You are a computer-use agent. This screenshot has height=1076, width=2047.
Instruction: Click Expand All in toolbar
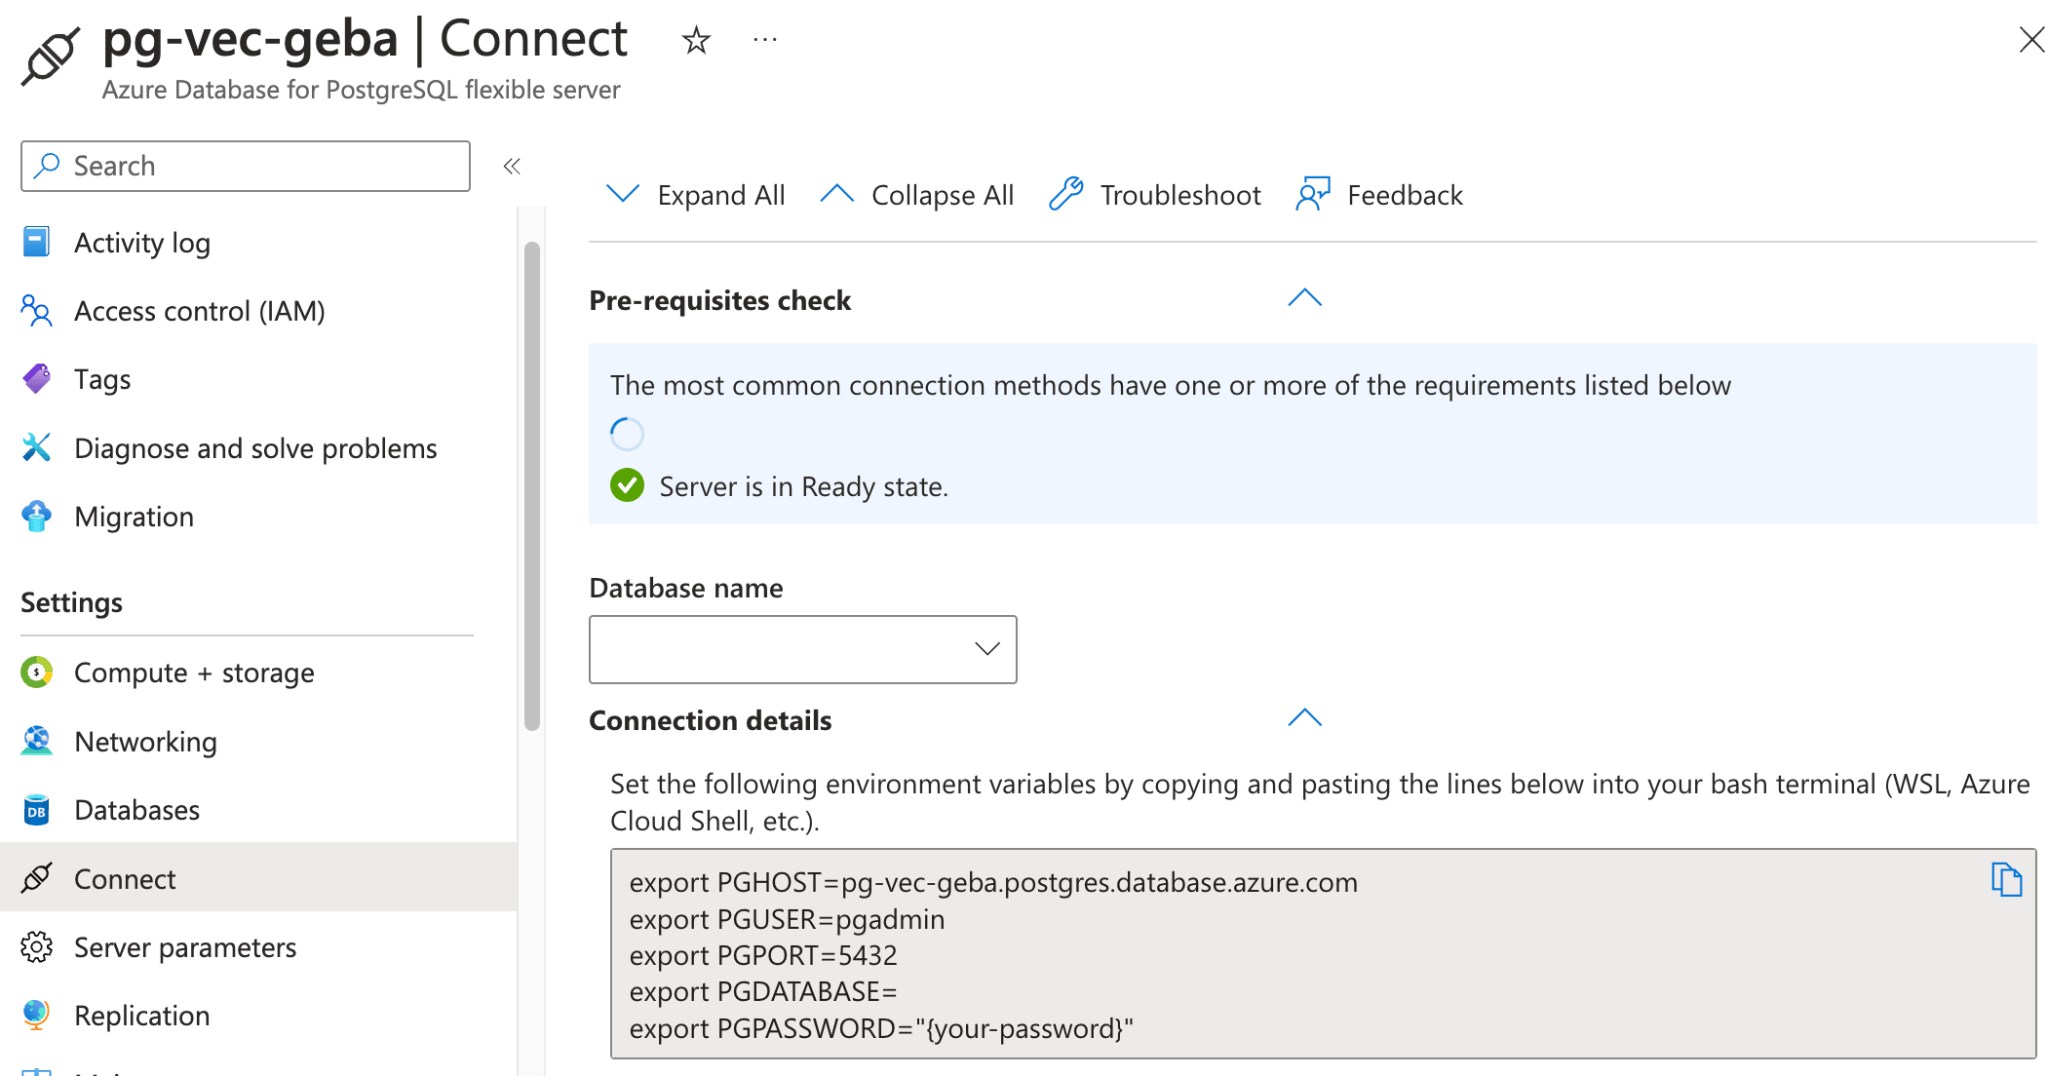[696, 195]
